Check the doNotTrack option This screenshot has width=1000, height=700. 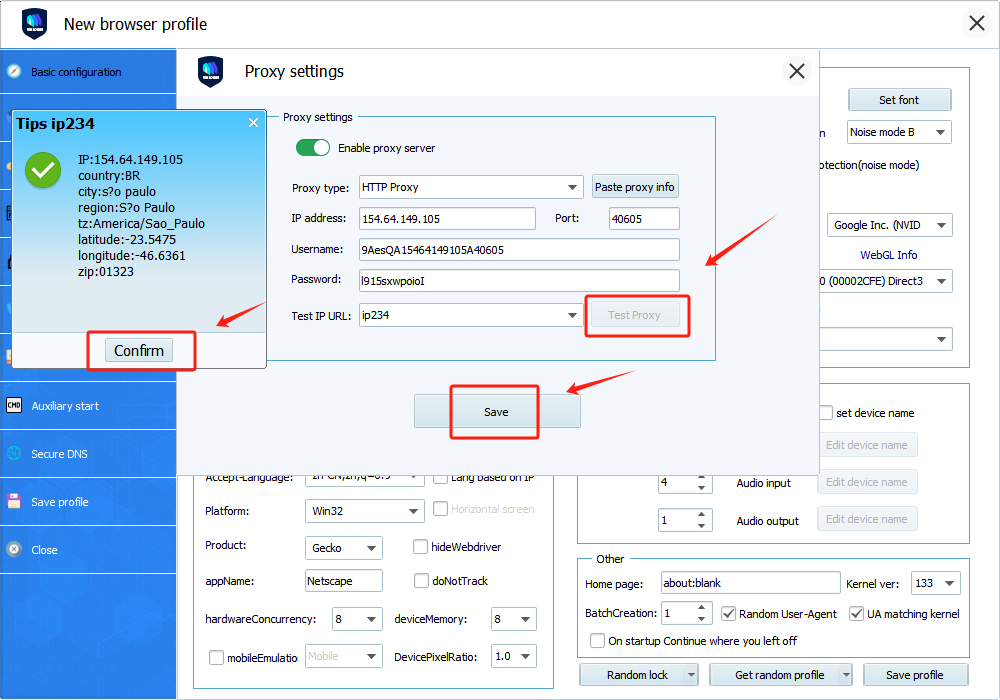coord(421,581)
